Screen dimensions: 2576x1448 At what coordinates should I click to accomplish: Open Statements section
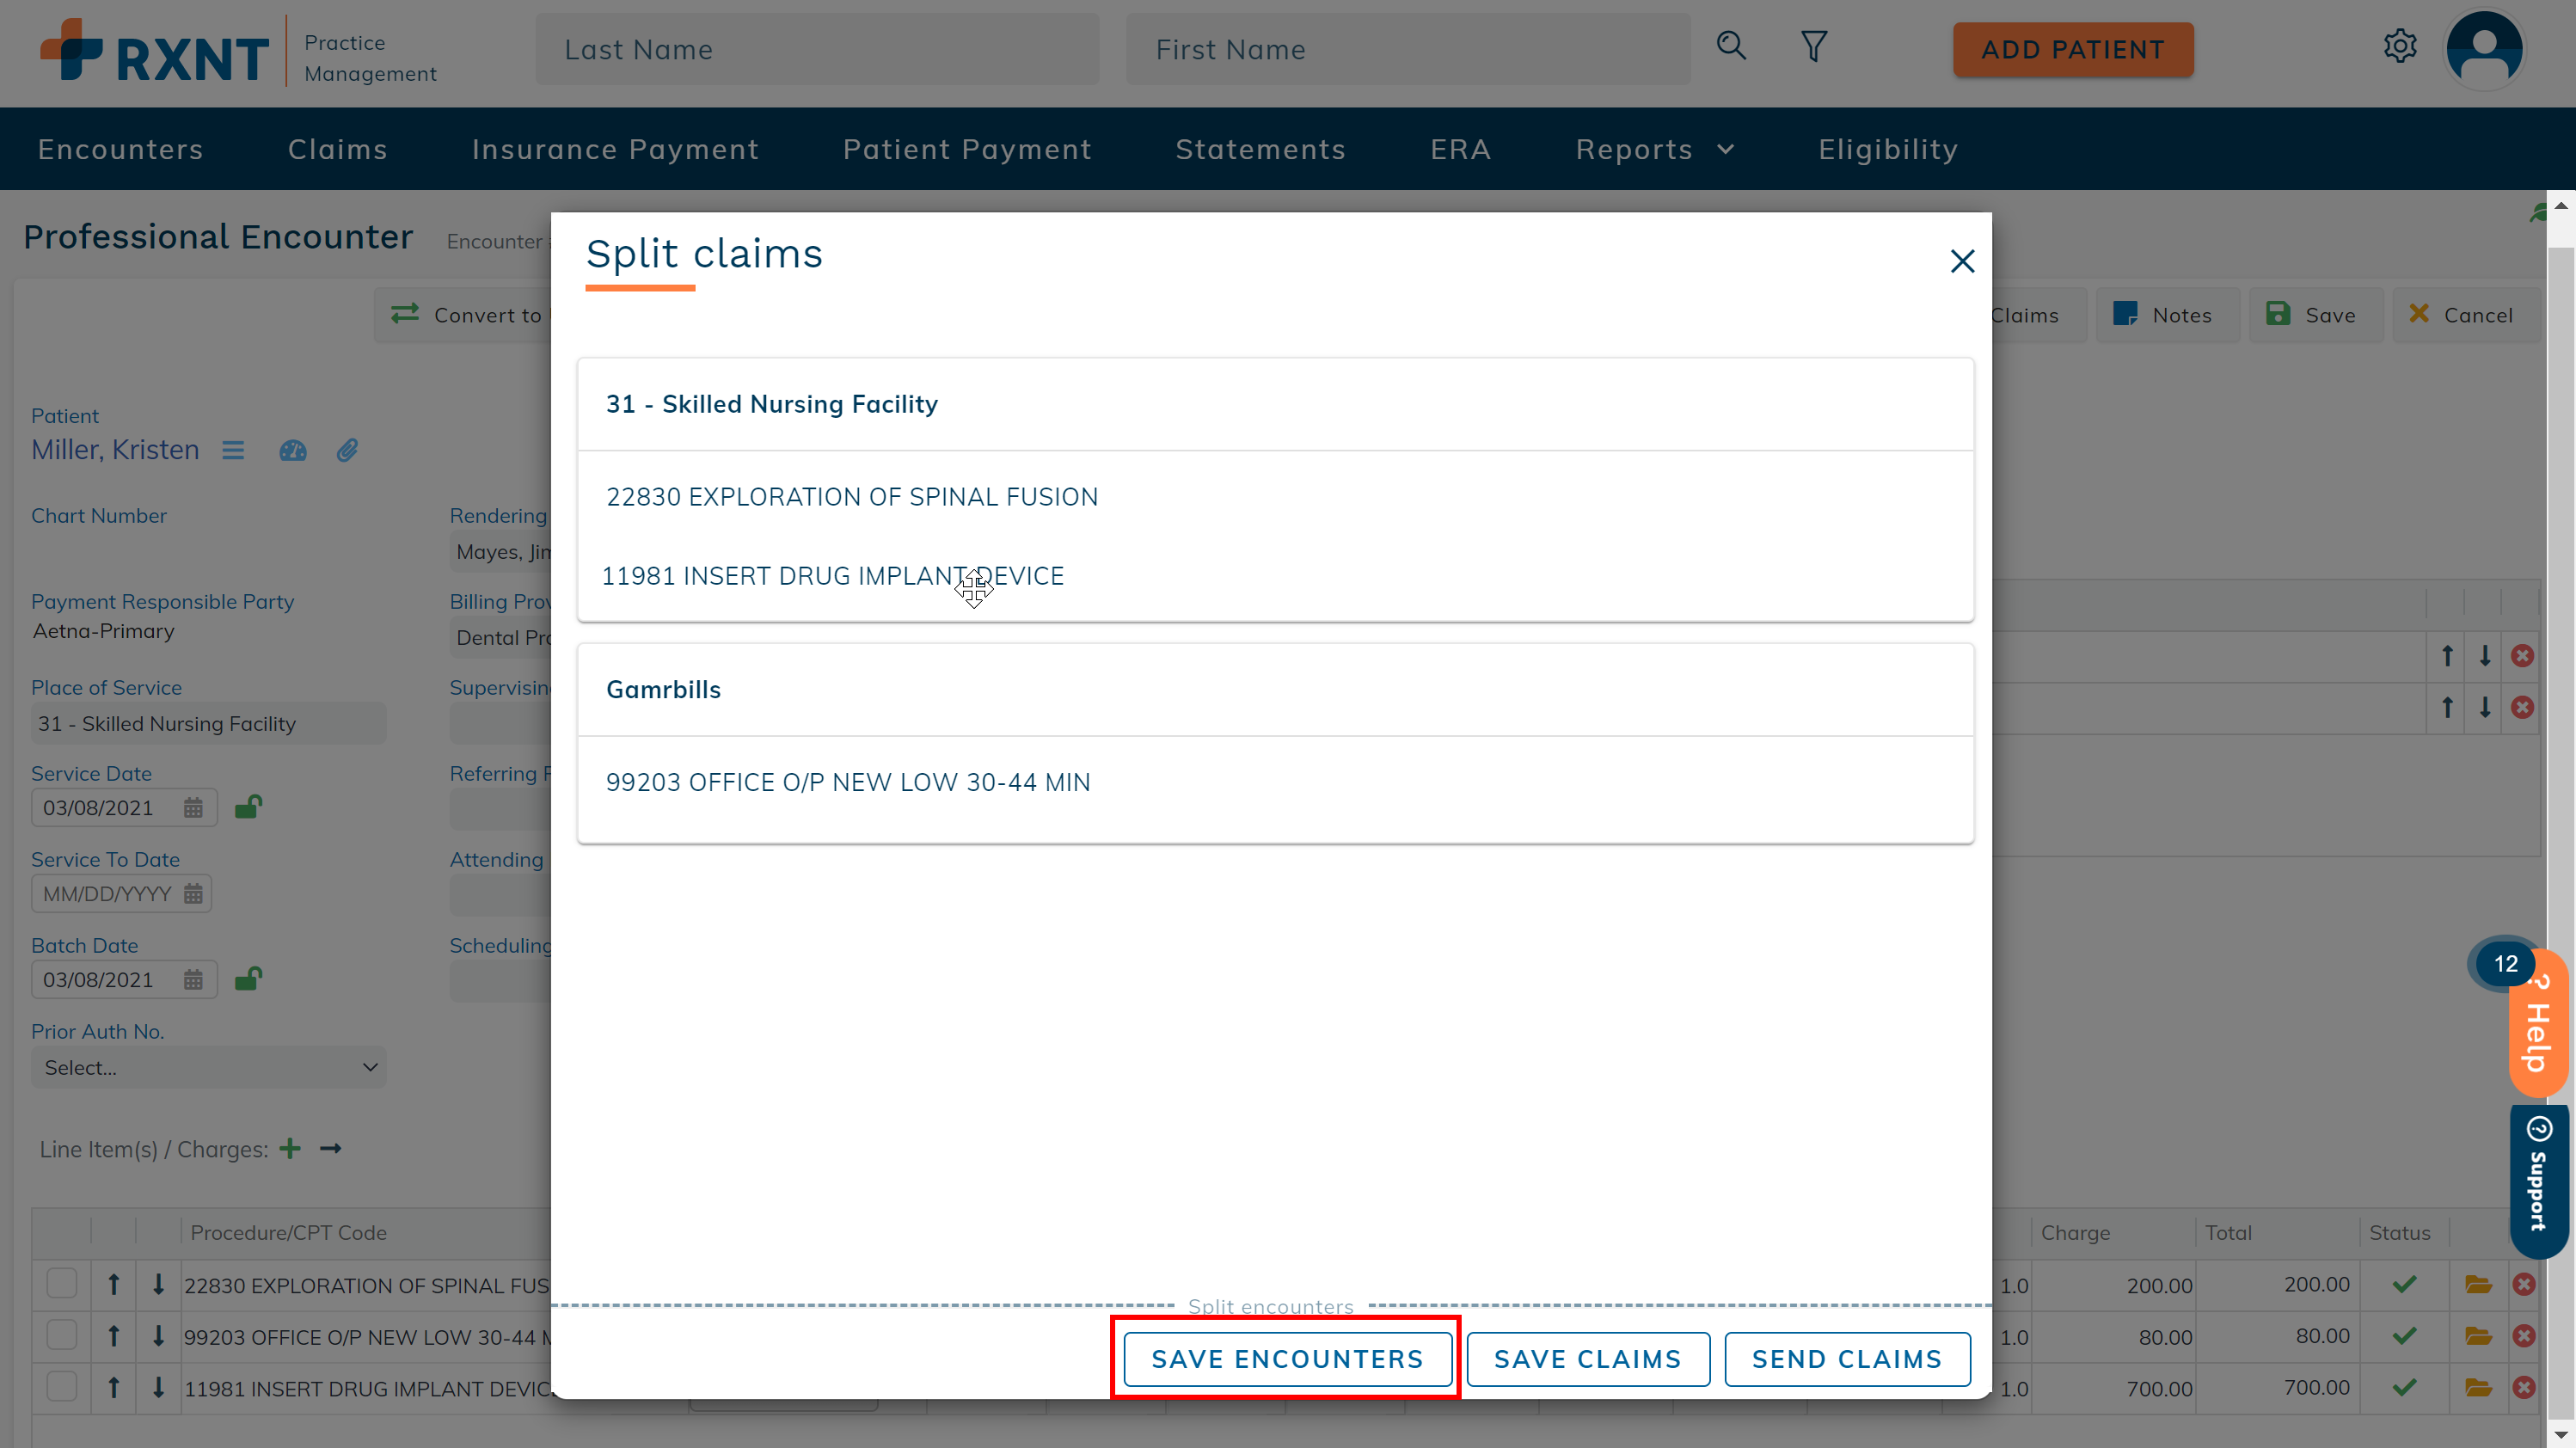pyautogui.click(x=1260, y=149)
